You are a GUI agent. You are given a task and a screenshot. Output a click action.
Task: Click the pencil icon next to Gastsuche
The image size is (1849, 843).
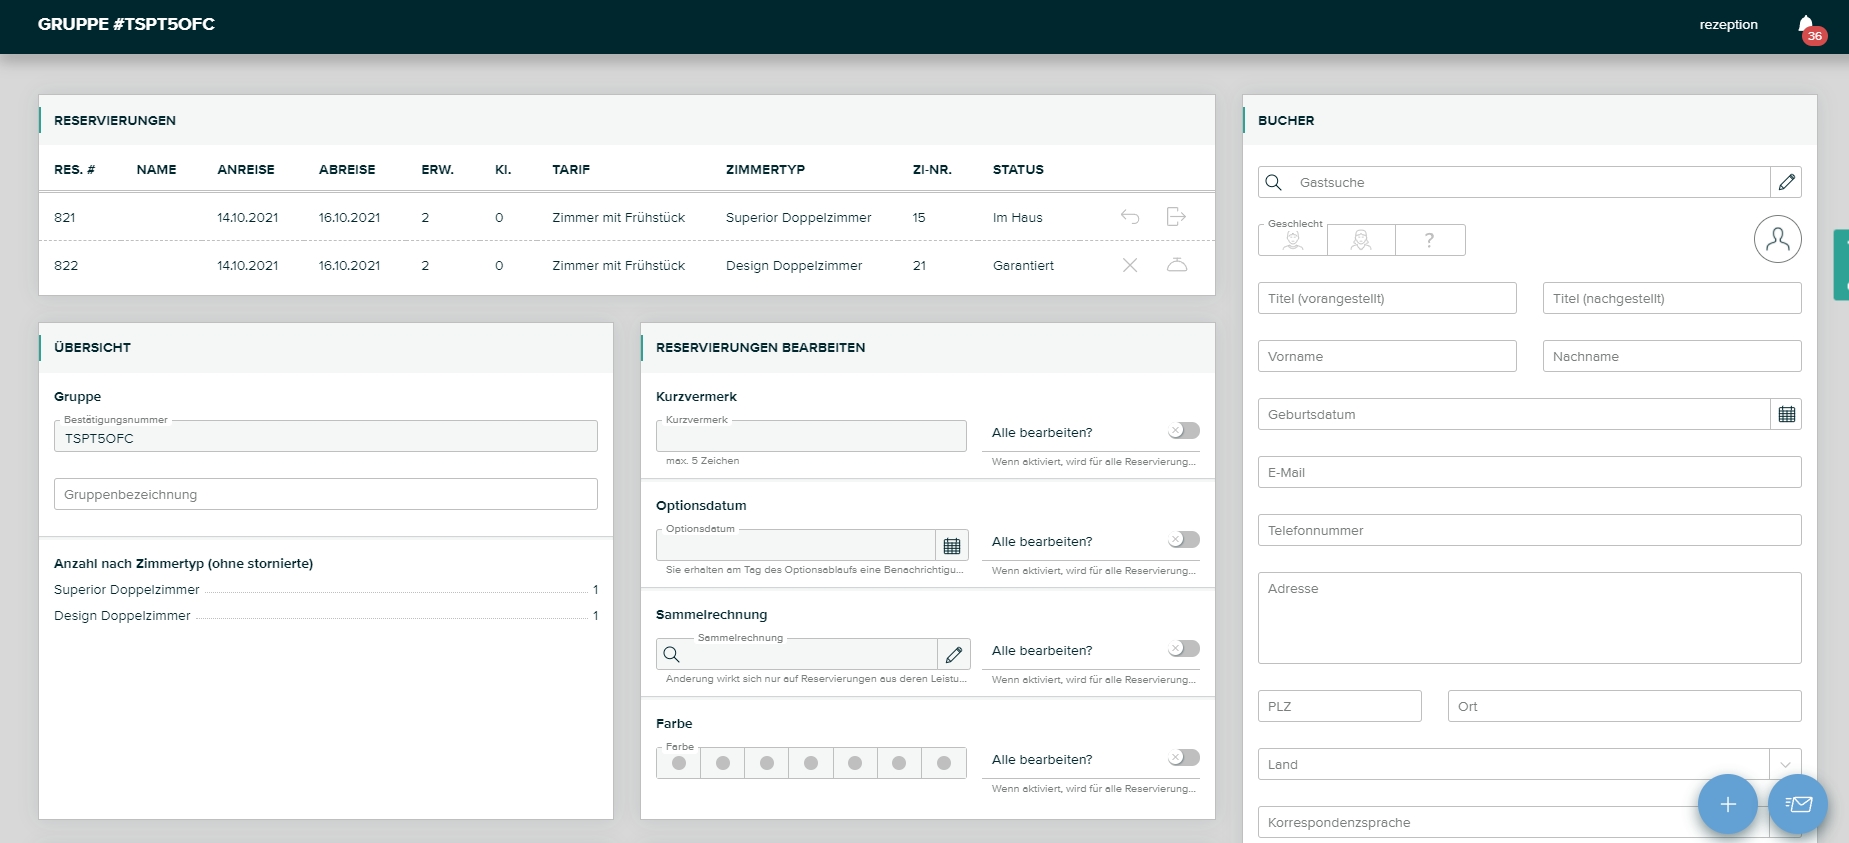tap(1786, 182)
